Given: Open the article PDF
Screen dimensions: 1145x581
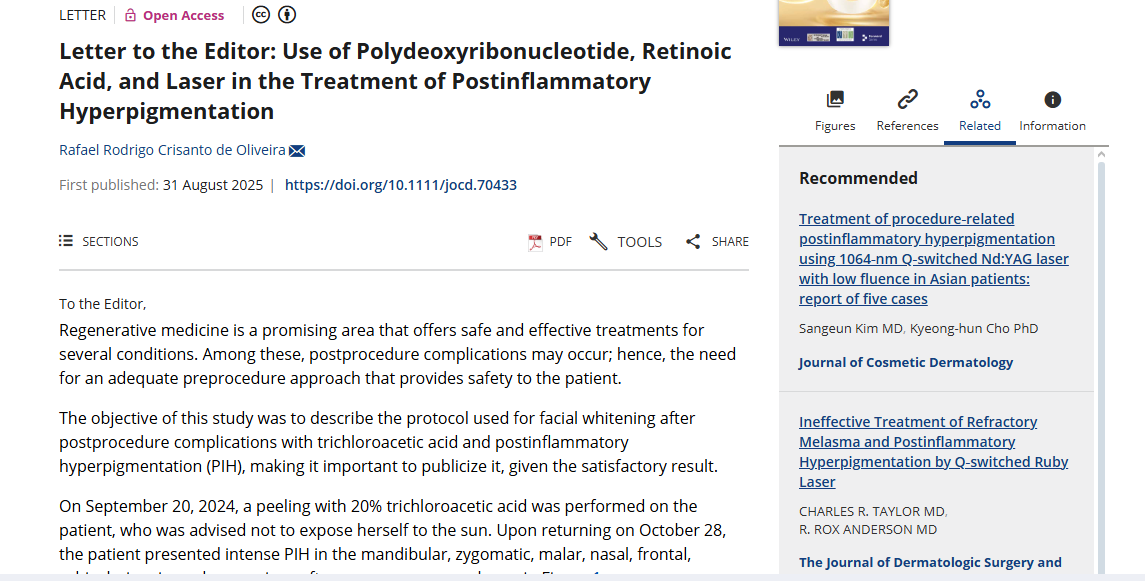Looking at the screenshot, I should point(550,241).
